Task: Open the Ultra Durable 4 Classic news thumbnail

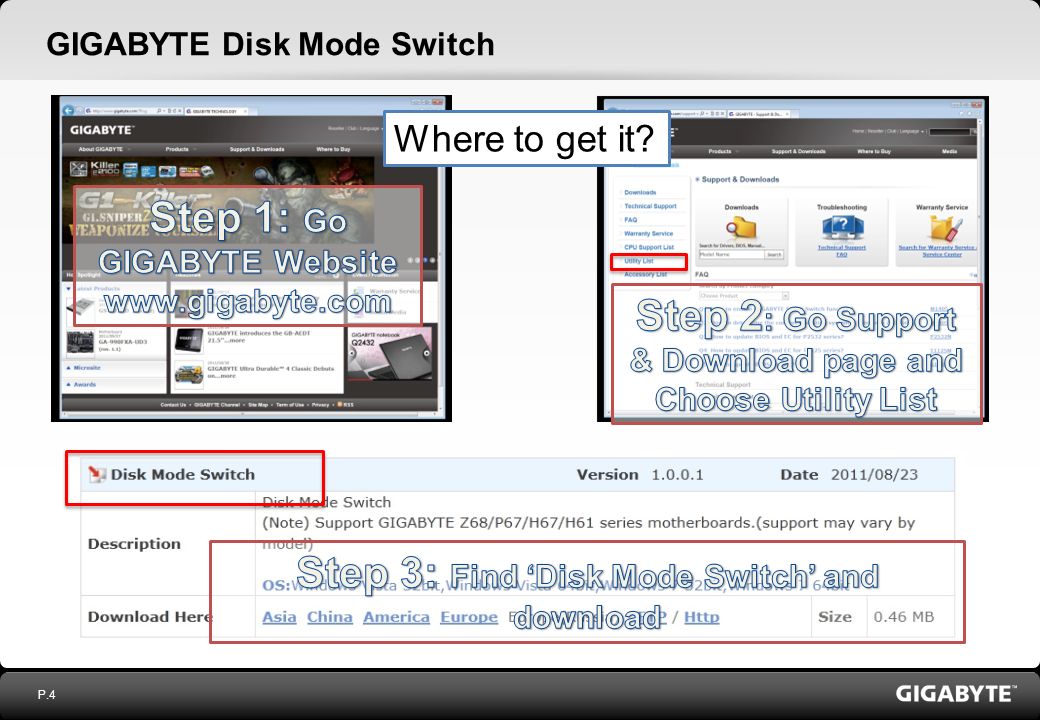Action: point(188,375)
